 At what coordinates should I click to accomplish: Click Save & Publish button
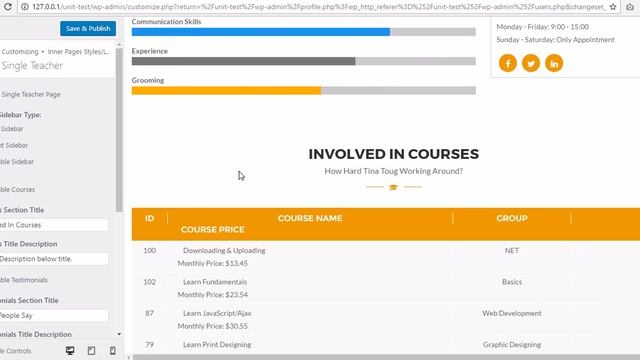[x=88, y=29]
